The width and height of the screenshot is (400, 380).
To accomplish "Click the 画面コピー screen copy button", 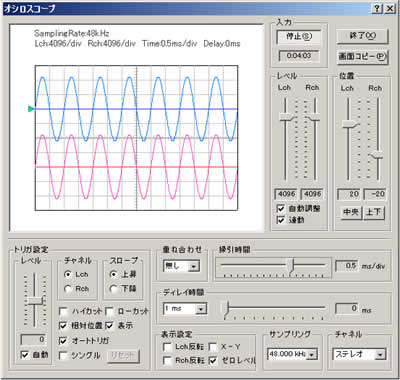I will click(362, 57).
